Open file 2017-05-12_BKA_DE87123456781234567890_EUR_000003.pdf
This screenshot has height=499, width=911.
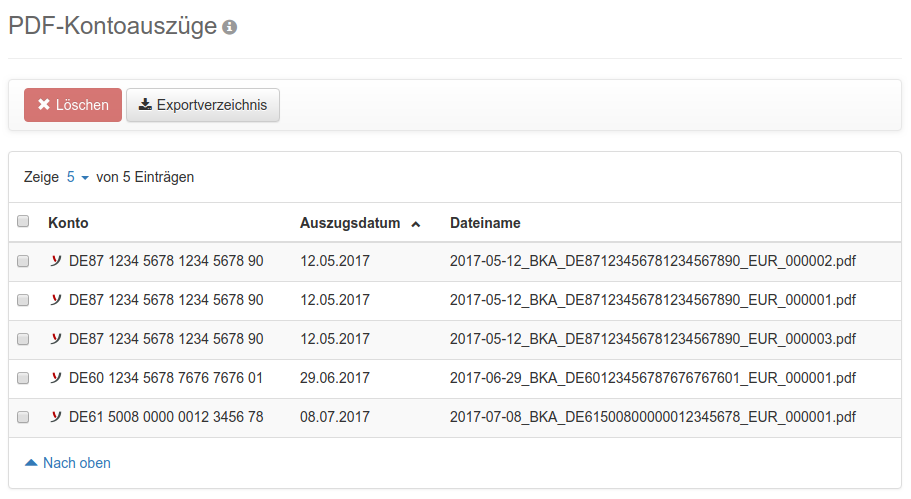(652, 339)
